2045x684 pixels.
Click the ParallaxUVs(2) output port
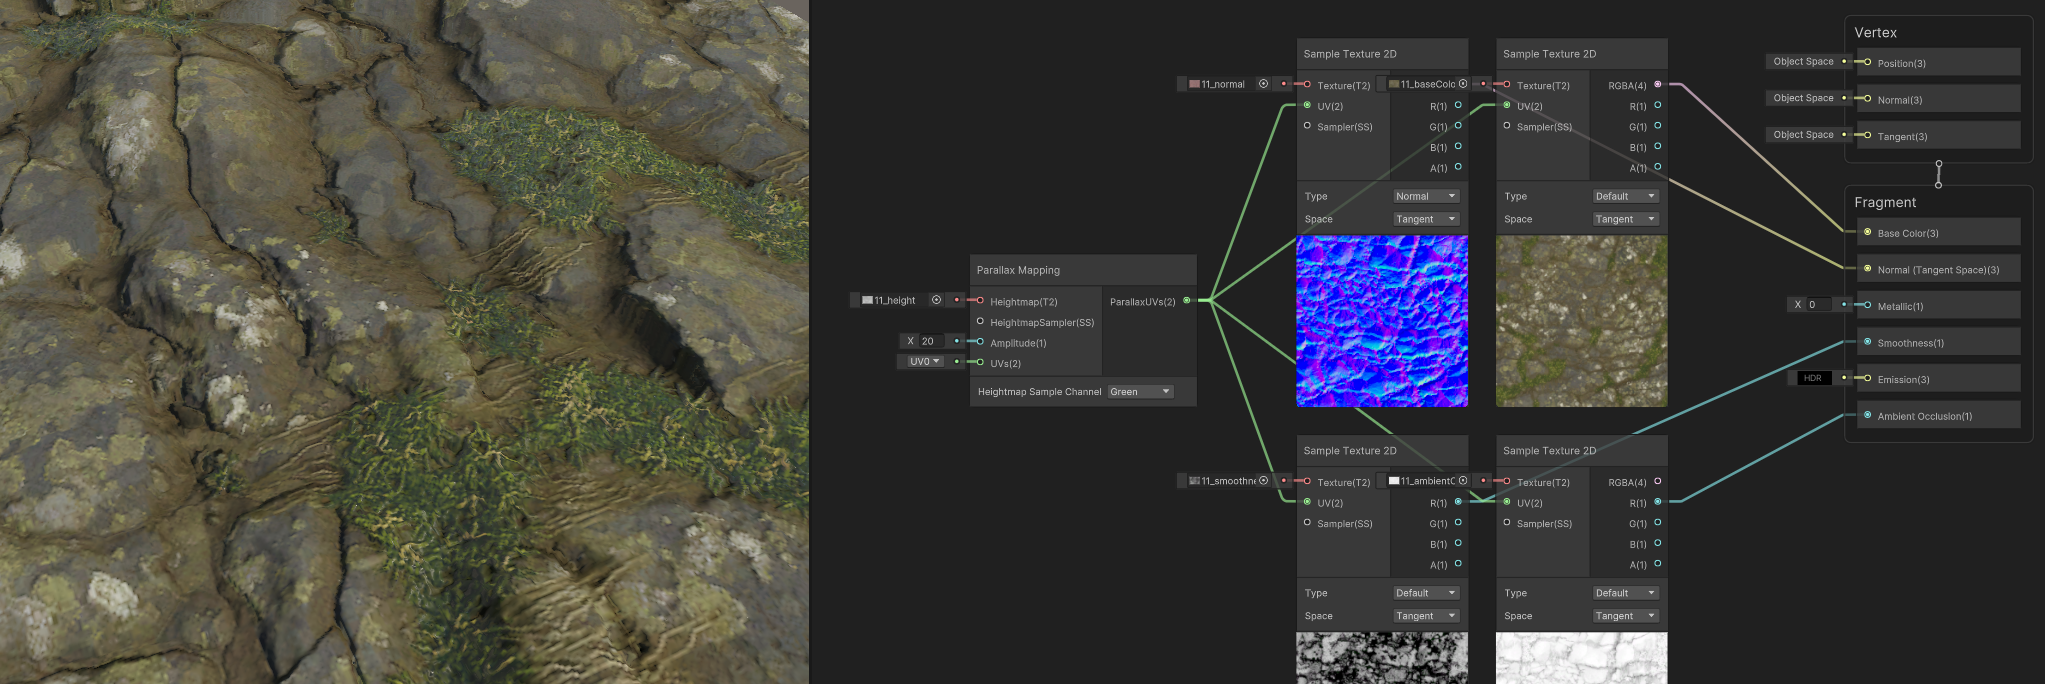click(x=1187, y=300)
